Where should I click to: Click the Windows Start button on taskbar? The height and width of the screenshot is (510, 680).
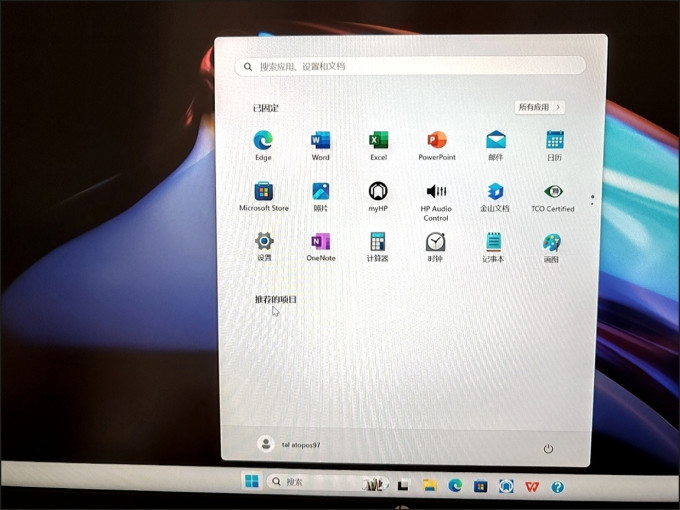[x=252, y=481]
